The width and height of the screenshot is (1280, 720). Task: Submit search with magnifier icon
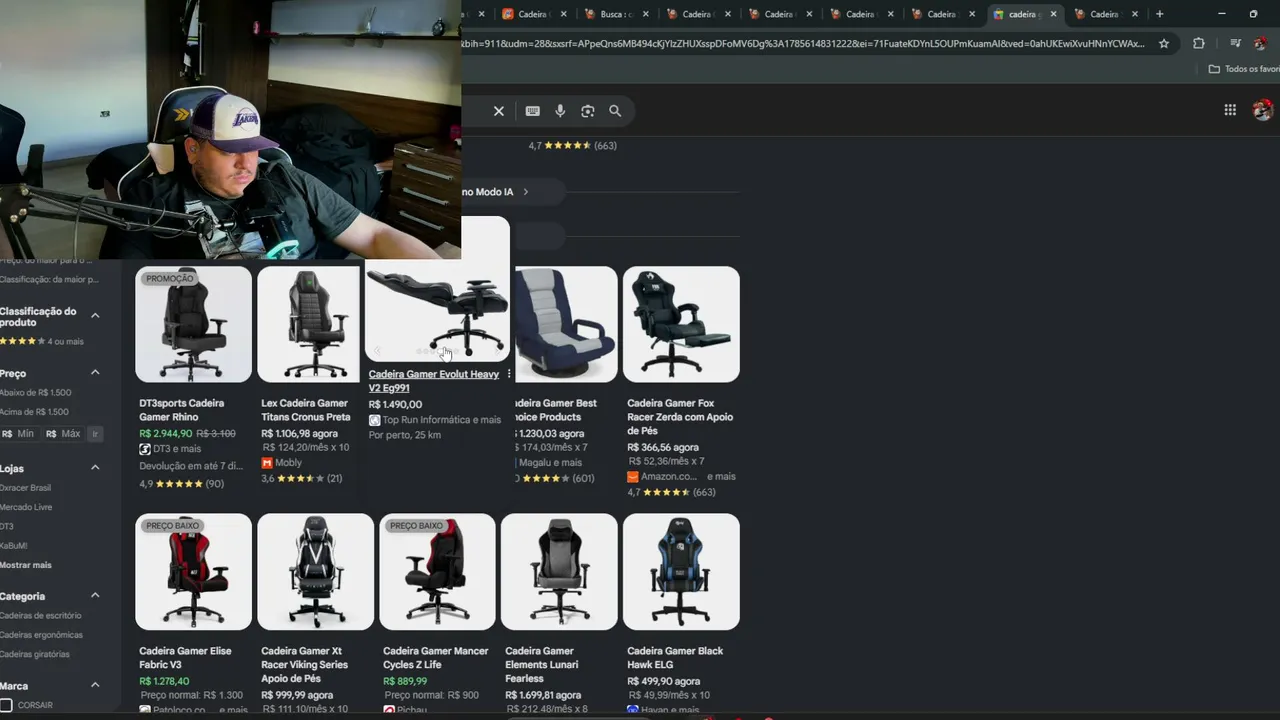tap(615, 111)
